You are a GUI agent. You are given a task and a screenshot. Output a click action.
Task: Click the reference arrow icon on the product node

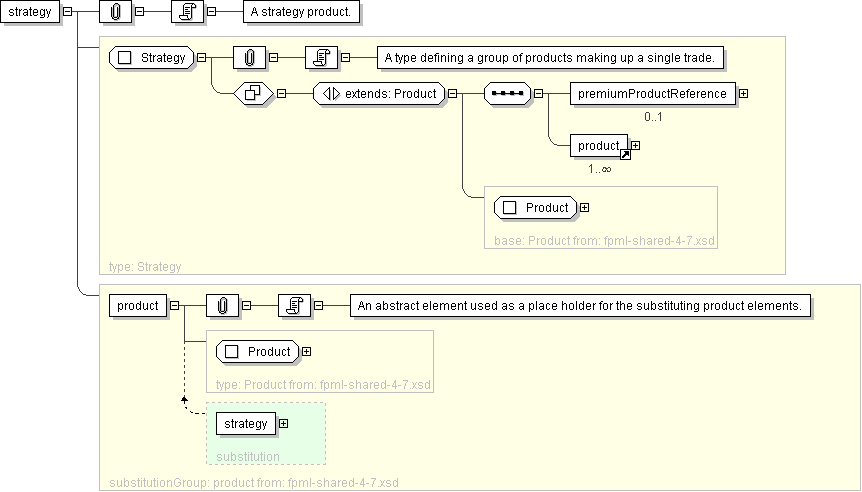click(625, 154)
